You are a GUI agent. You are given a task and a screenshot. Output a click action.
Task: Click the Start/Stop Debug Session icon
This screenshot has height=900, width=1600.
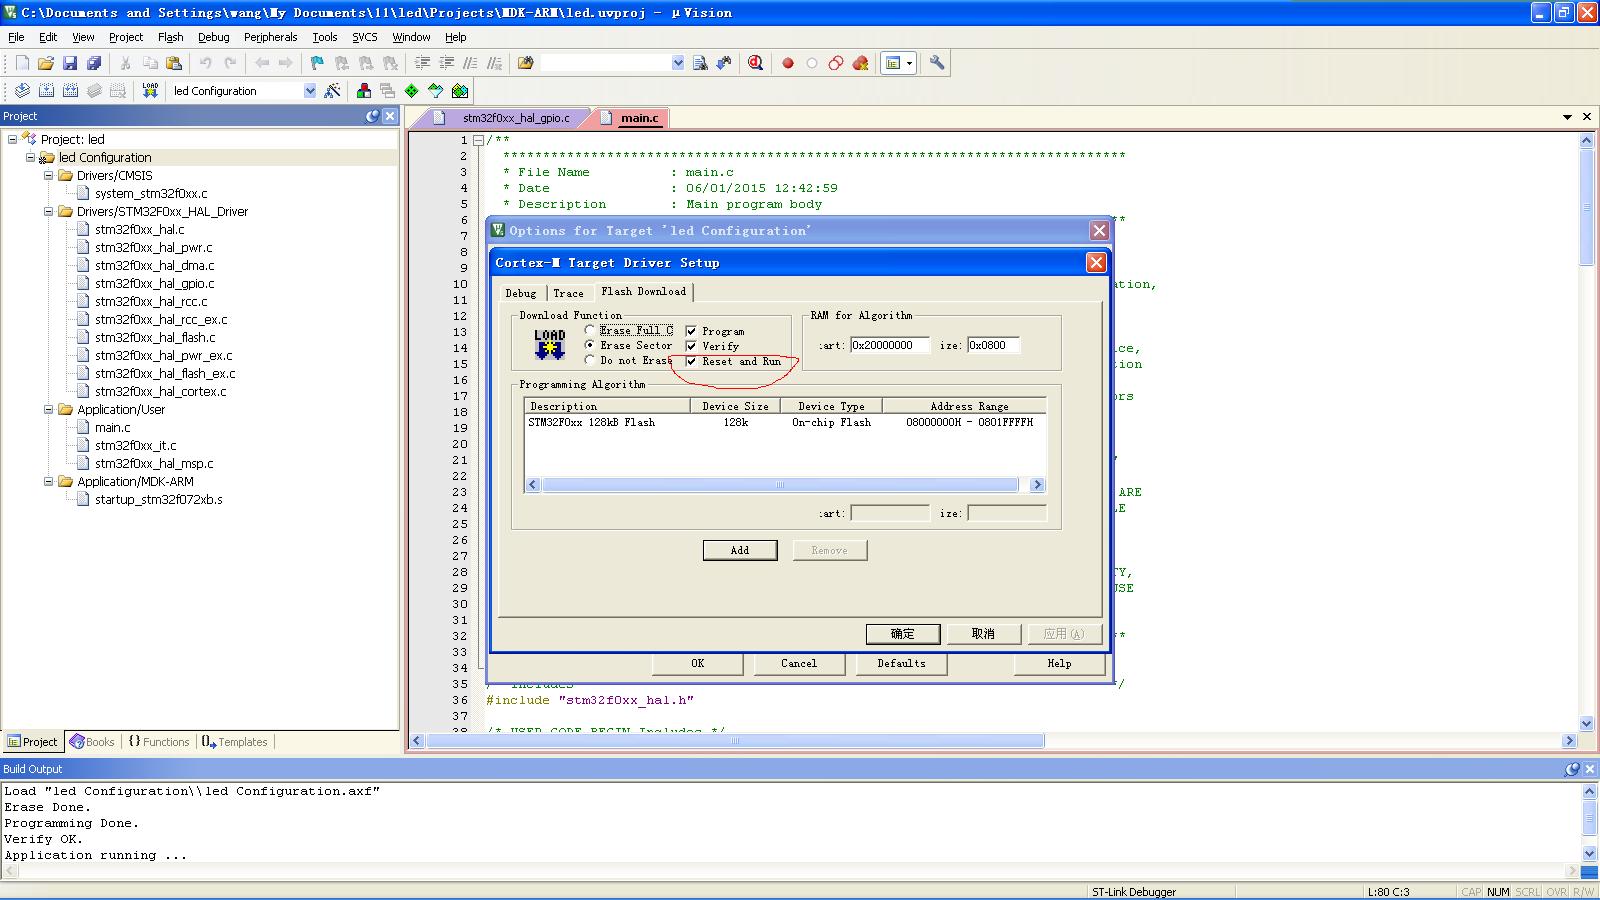pos(756,63)
